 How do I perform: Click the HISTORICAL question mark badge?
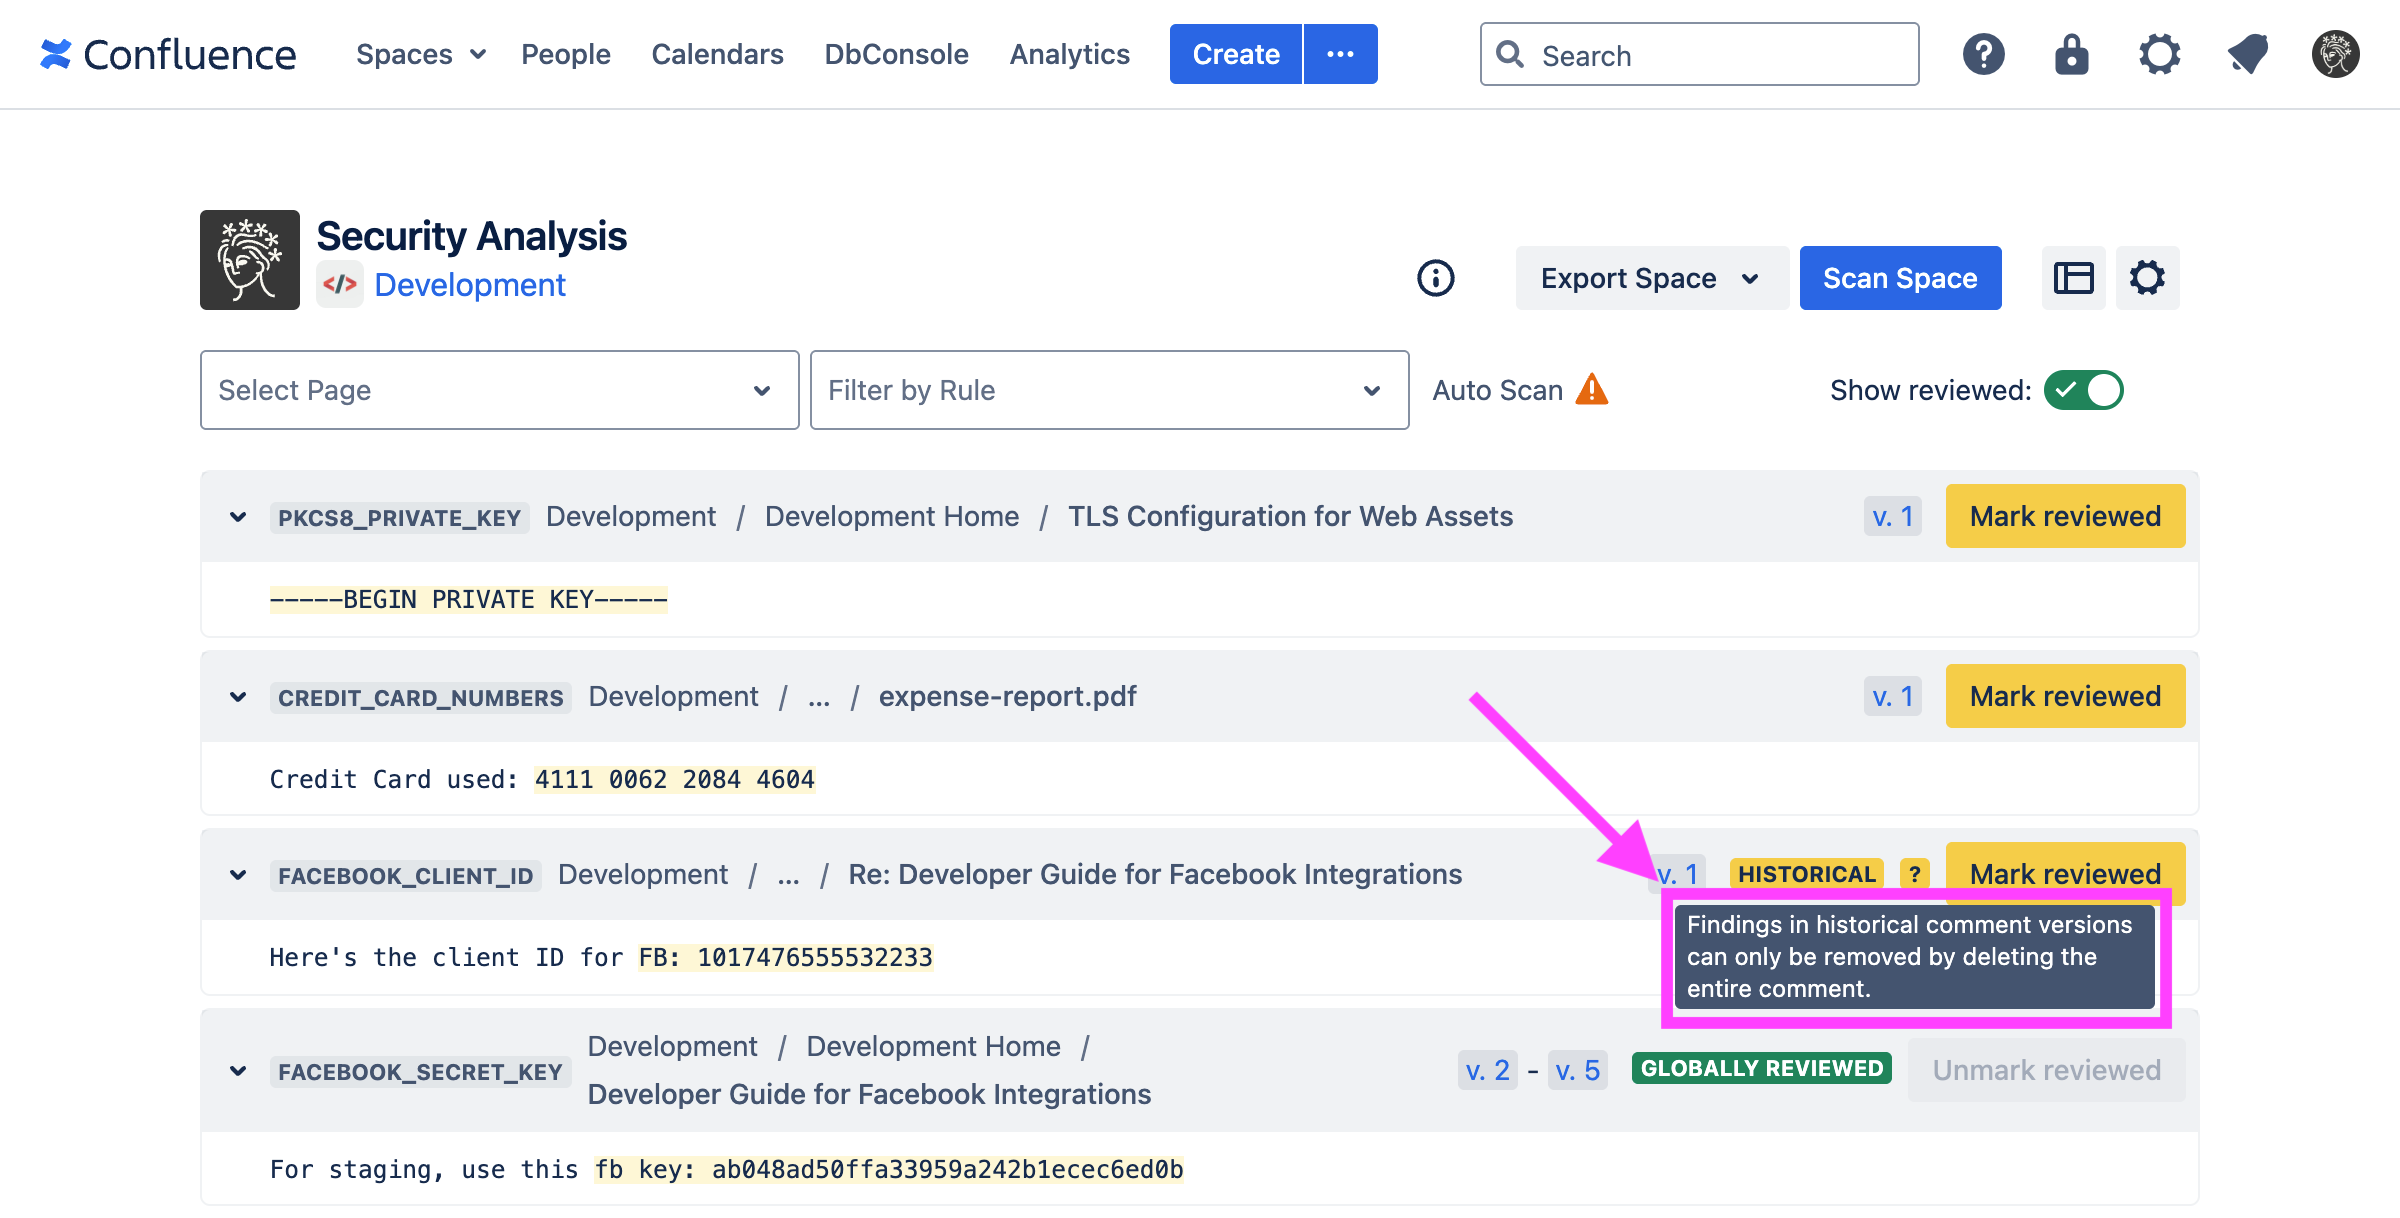pos(1914,874)
